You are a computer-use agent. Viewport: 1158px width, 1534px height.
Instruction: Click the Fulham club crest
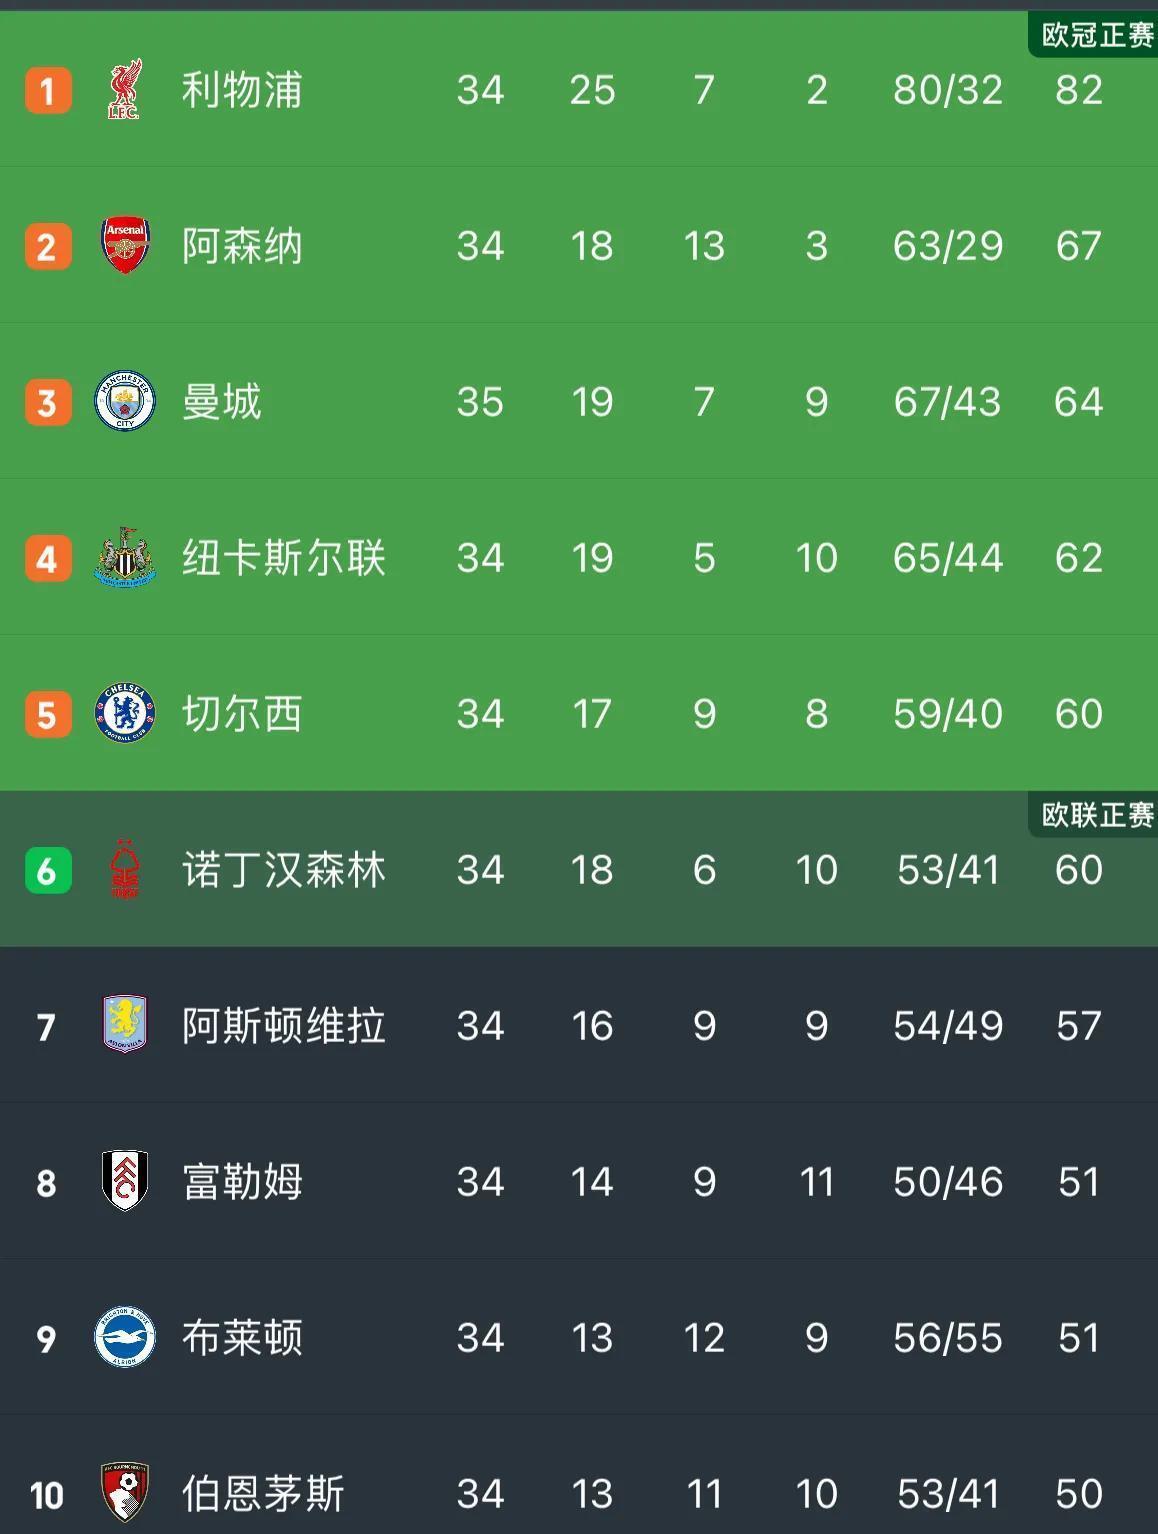tap(123, 1182)
